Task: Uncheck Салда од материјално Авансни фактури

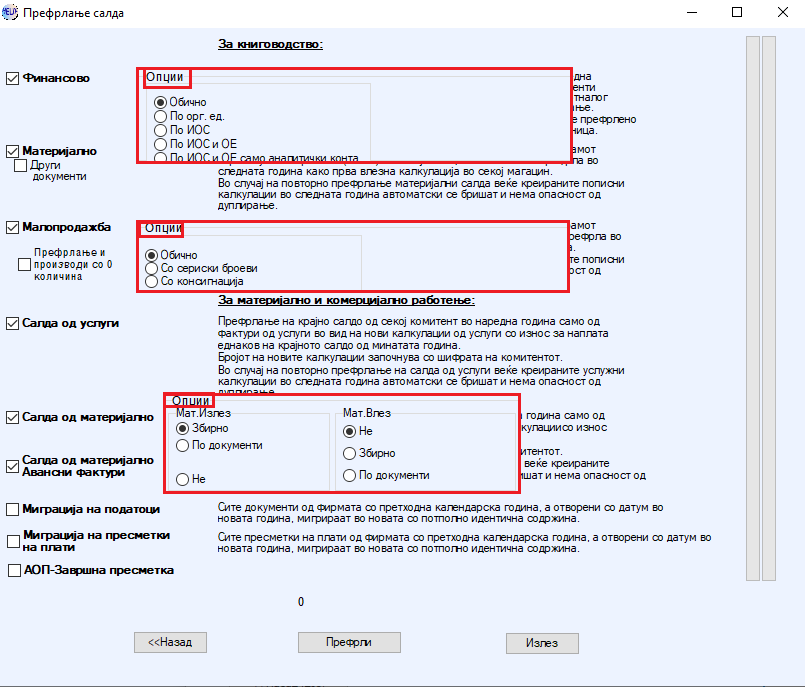Action: coord(12,467)
